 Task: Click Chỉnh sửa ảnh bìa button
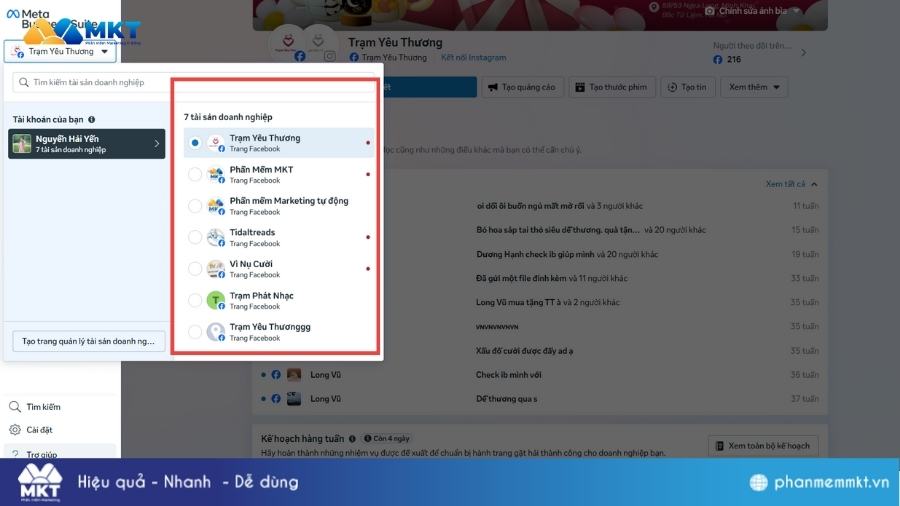[753, 11]
